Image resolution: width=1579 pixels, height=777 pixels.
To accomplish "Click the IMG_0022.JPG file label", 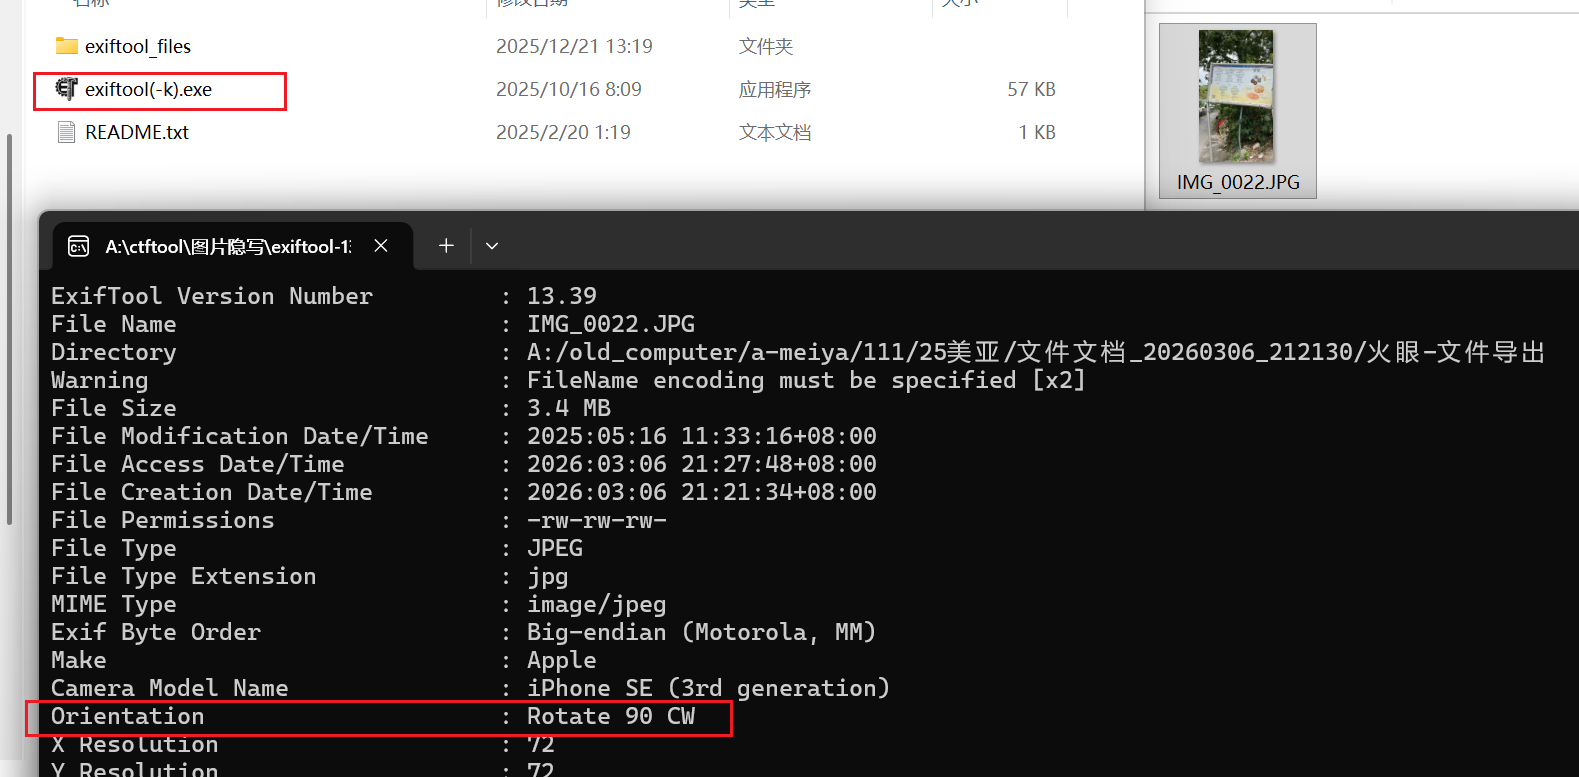I will click(x=1238, y=182).
